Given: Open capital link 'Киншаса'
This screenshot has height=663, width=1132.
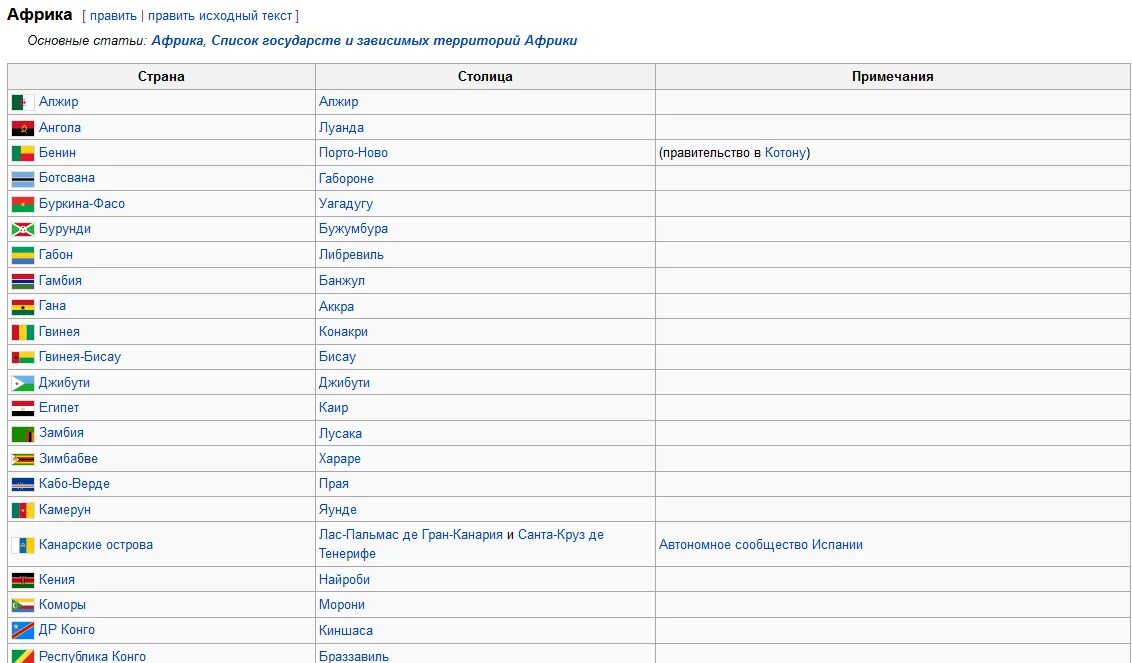Looking at the screenshot, I should click(x=346, y=630).
